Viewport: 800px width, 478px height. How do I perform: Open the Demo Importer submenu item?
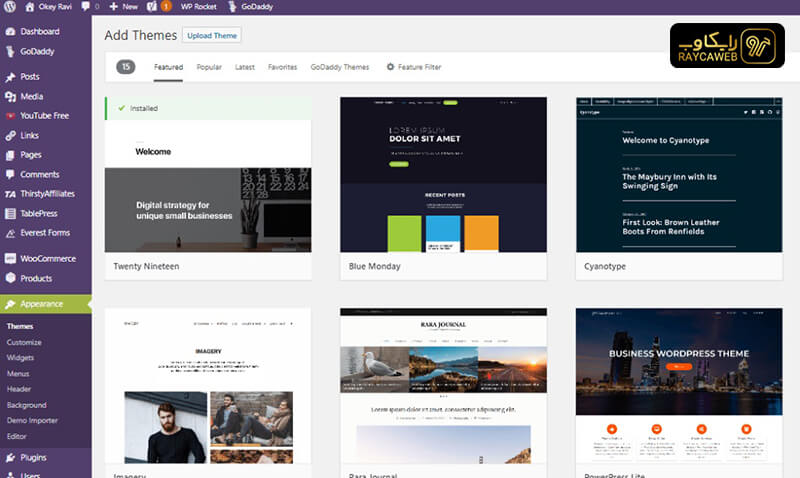32,420
